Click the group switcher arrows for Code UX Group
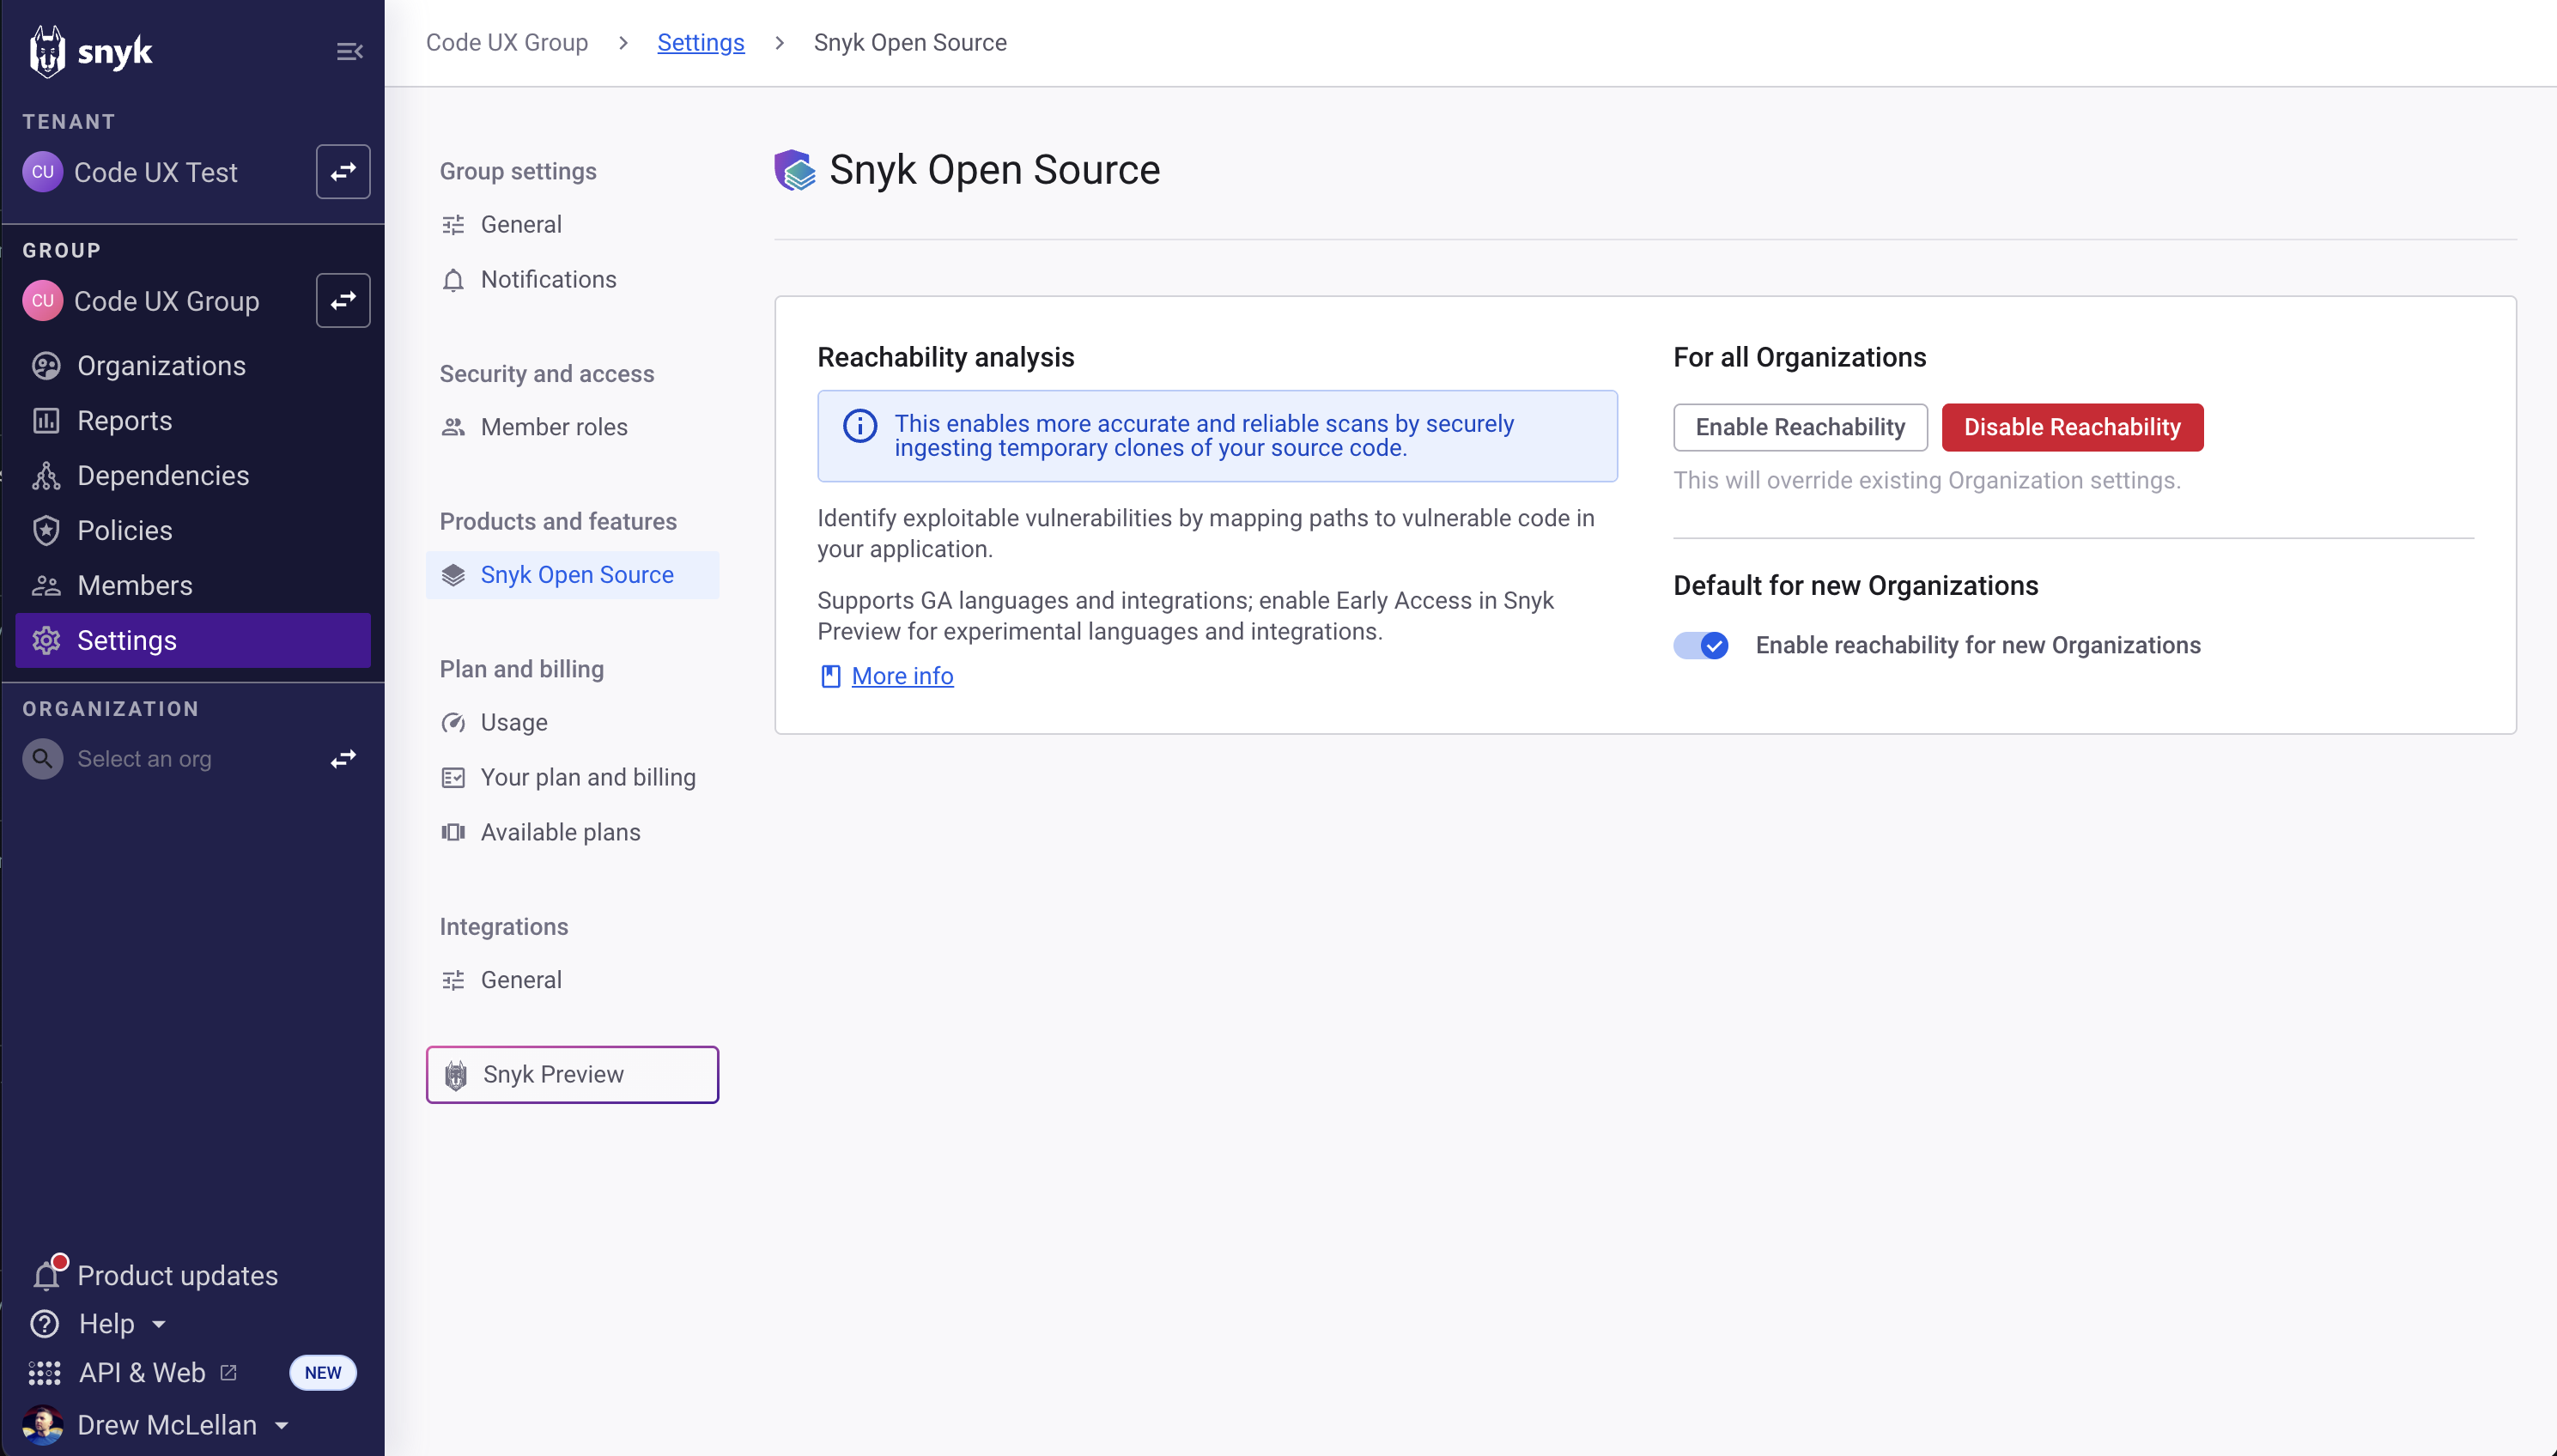Screen dimensions: 2557x1456 point(343,300)
